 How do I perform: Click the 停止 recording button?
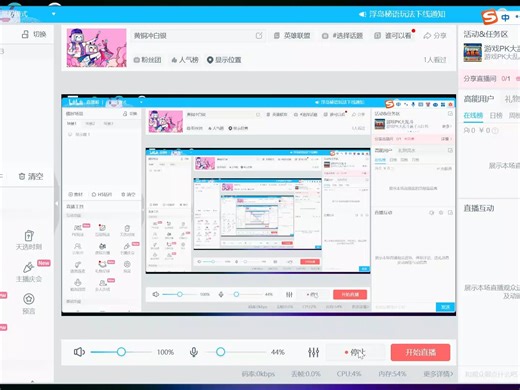(355, 352)
